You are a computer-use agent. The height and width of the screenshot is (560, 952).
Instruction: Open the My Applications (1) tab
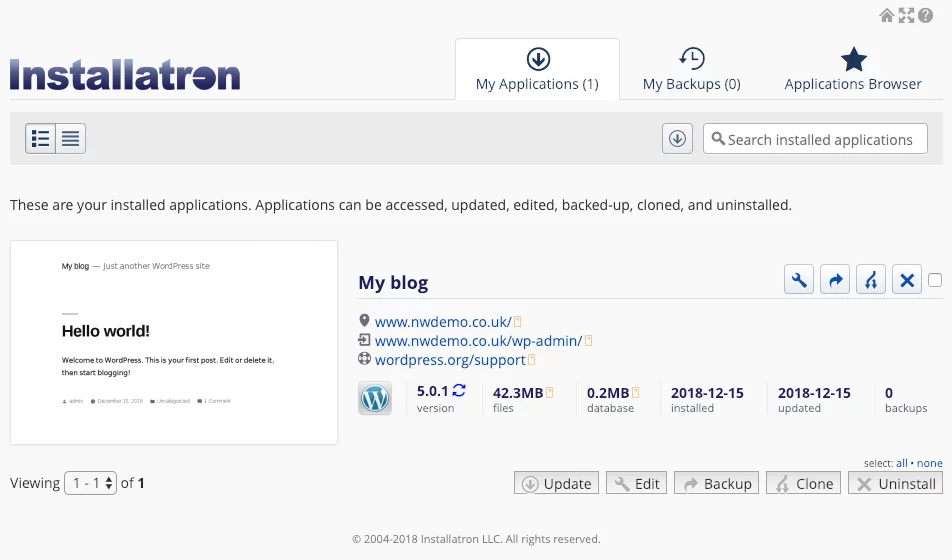tap(537, 69)
